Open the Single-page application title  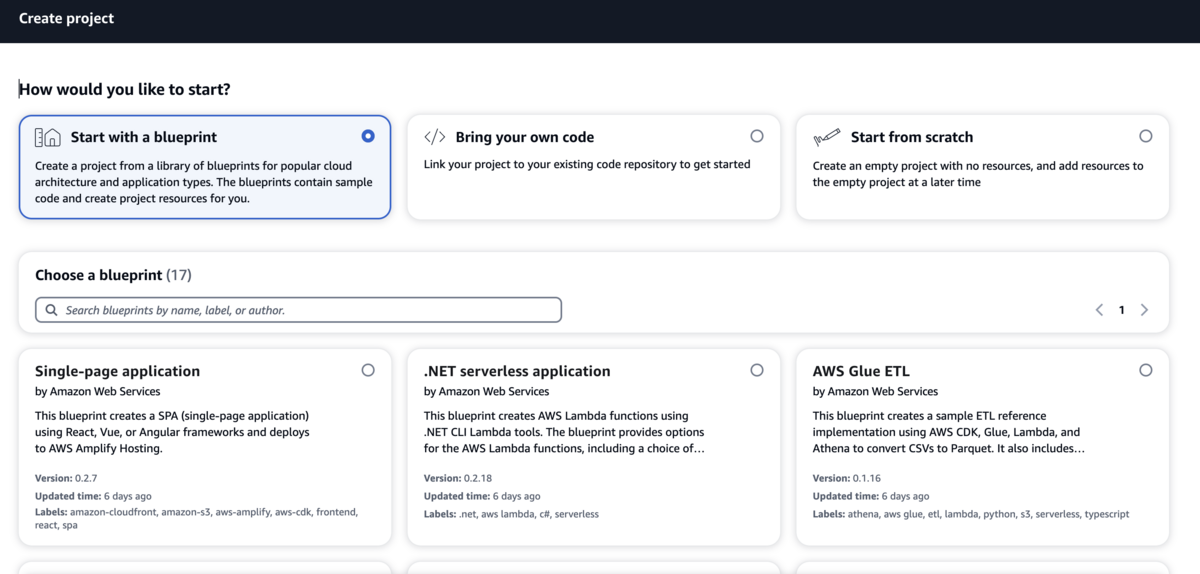point(117,371)
